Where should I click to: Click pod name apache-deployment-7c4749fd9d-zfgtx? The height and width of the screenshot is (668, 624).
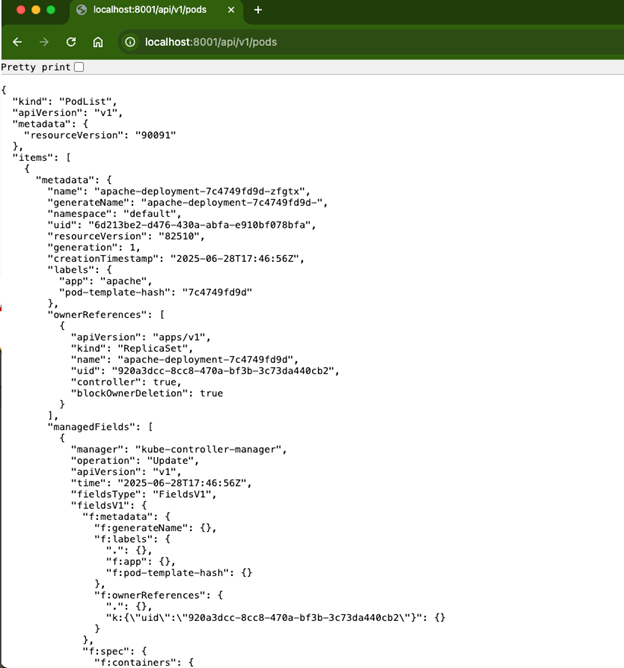click(202, 191)
